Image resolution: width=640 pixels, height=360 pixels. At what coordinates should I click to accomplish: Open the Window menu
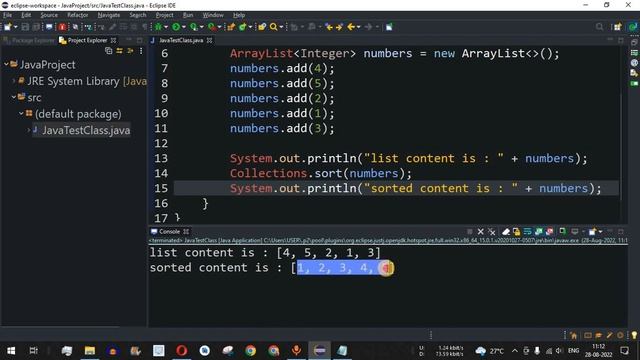(213, 15)
